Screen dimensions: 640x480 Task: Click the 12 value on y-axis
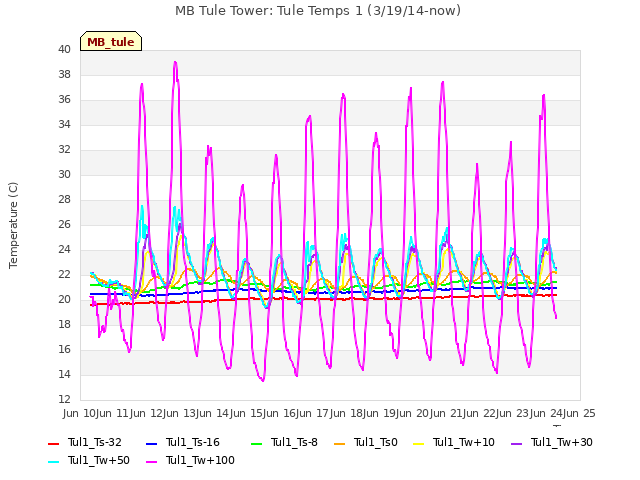click(x=64, y=400)
